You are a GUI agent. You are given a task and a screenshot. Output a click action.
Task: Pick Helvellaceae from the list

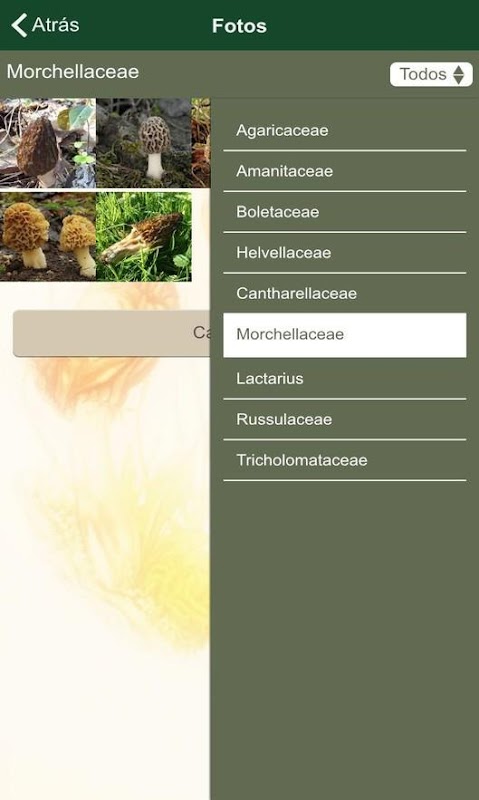point(345,253)
